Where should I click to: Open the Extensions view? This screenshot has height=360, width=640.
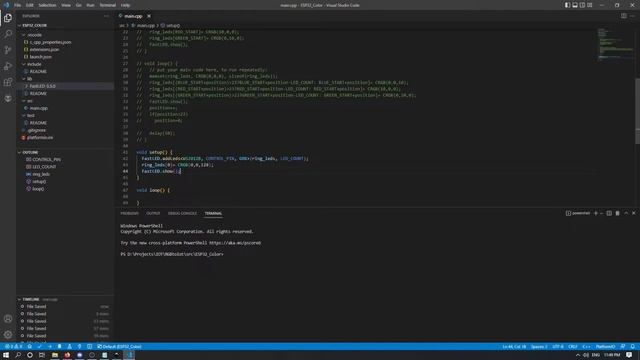point(8,82)
